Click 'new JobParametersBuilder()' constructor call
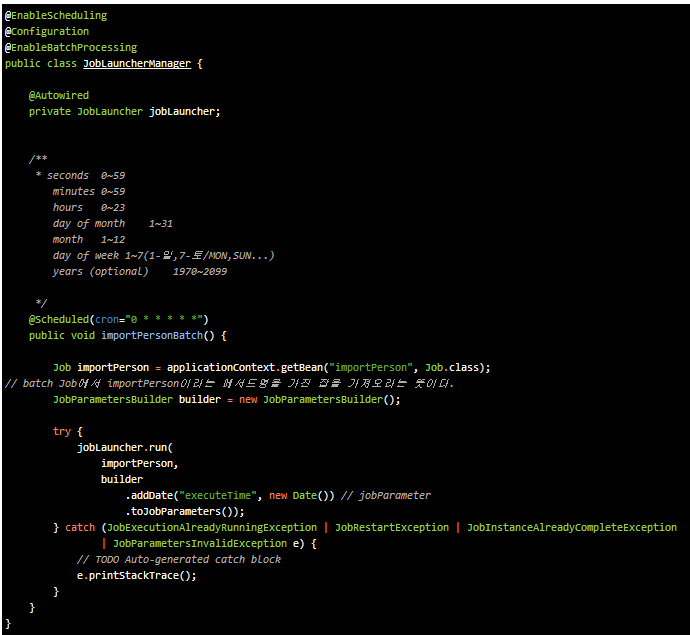Viewport: 690px width, 635px height. (x=319, y=400)
